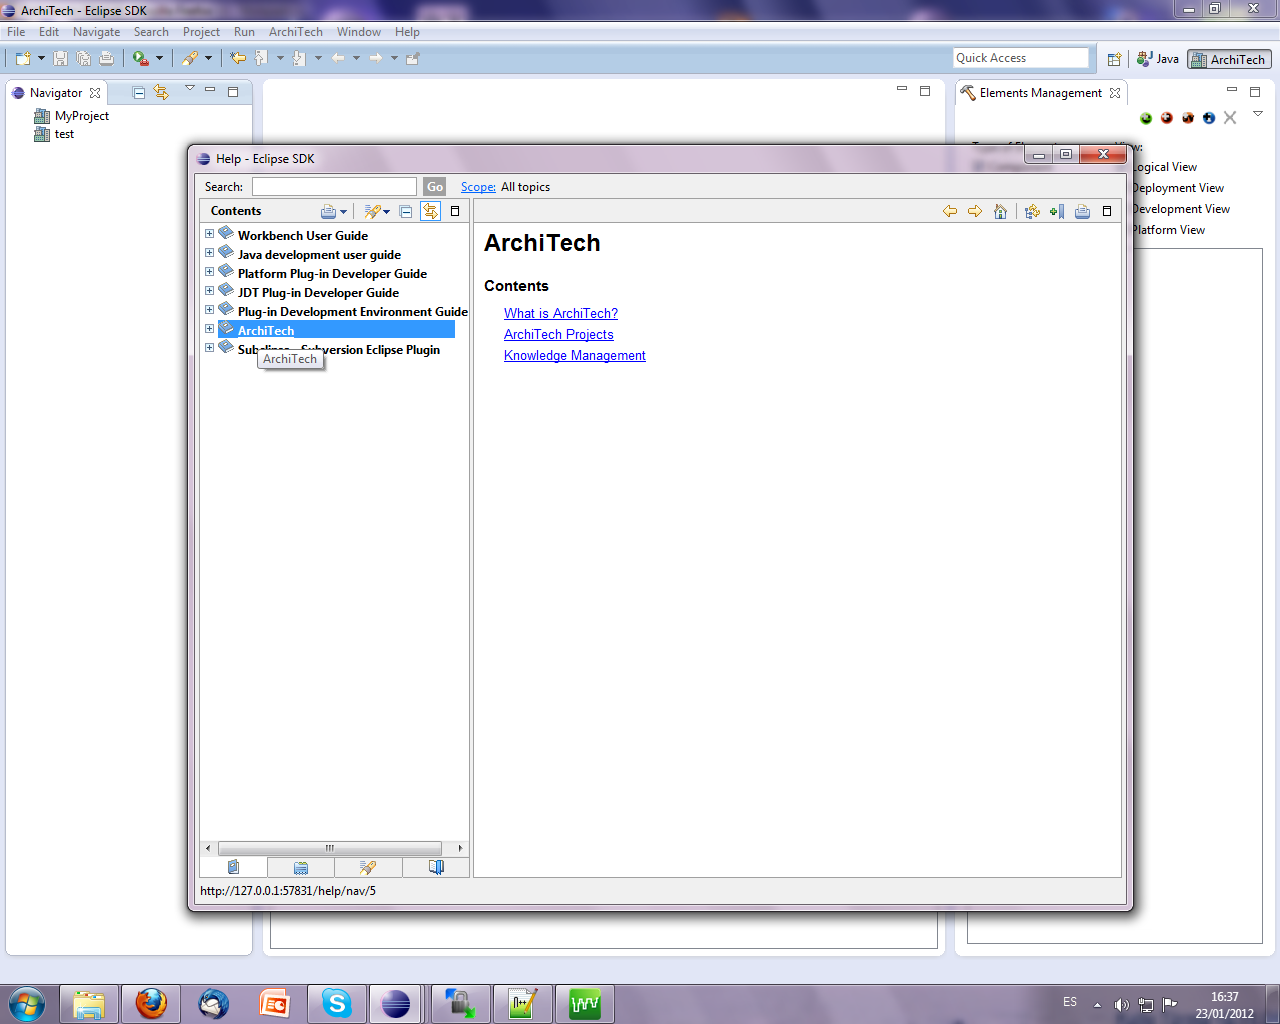Viewport: 1280px width, 1024px height.
Task: Open the Search Results tab icon
Action: 368,867
